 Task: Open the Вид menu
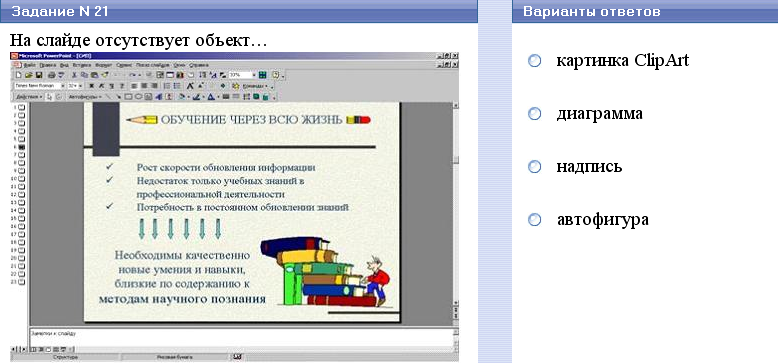pos(65,65)
